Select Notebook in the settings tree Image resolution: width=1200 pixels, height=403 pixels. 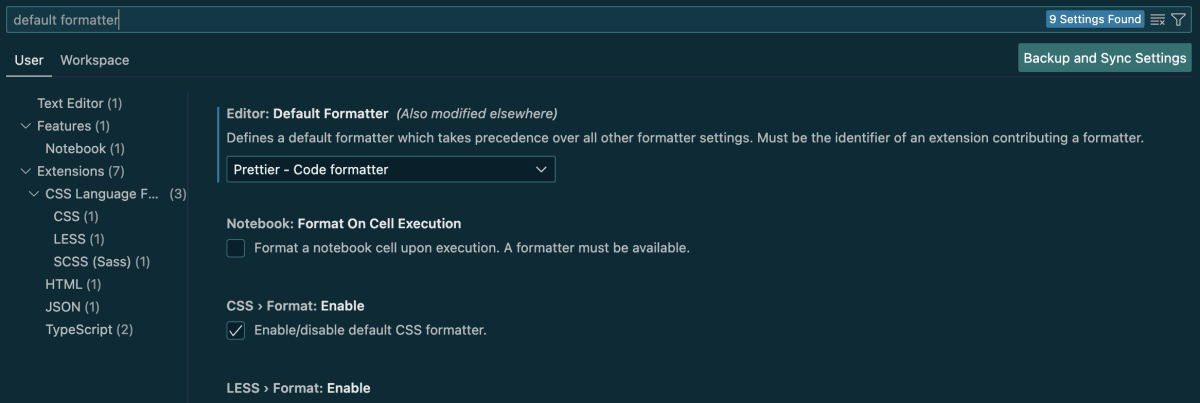(85, 148)
